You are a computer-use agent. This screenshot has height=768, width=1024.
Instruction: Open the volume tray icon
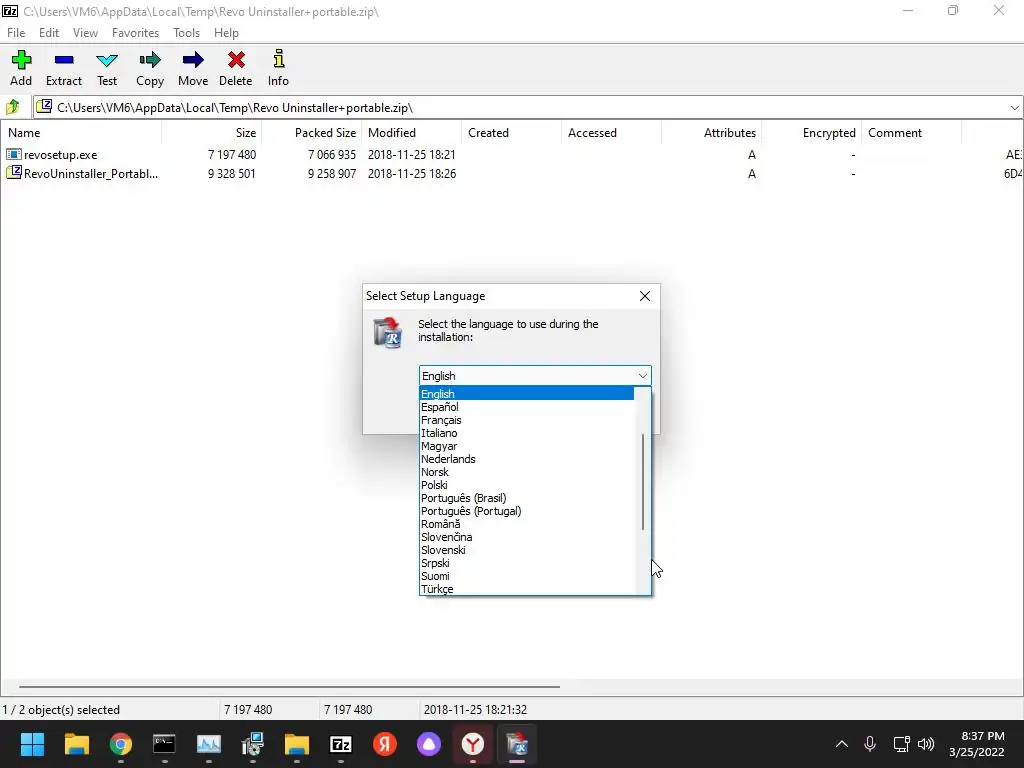tap(926, 744)
